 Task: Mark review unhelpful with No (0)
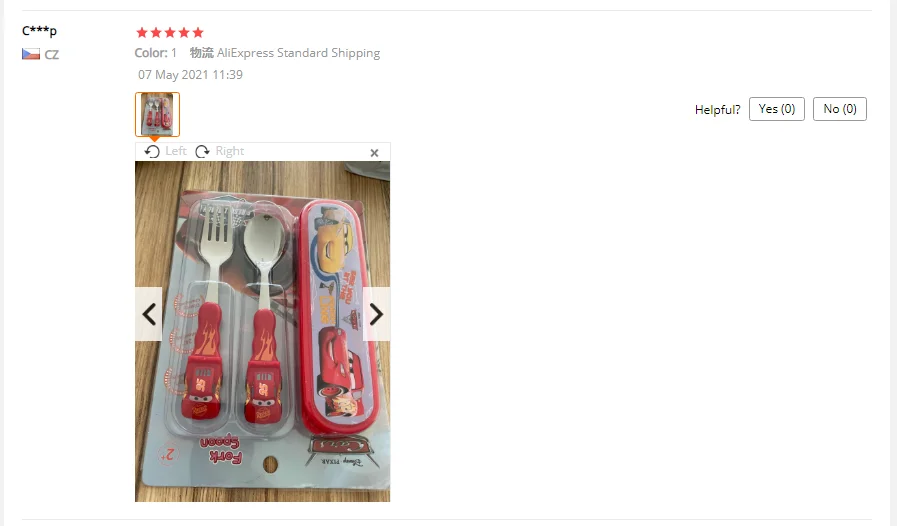pos(840,109)
